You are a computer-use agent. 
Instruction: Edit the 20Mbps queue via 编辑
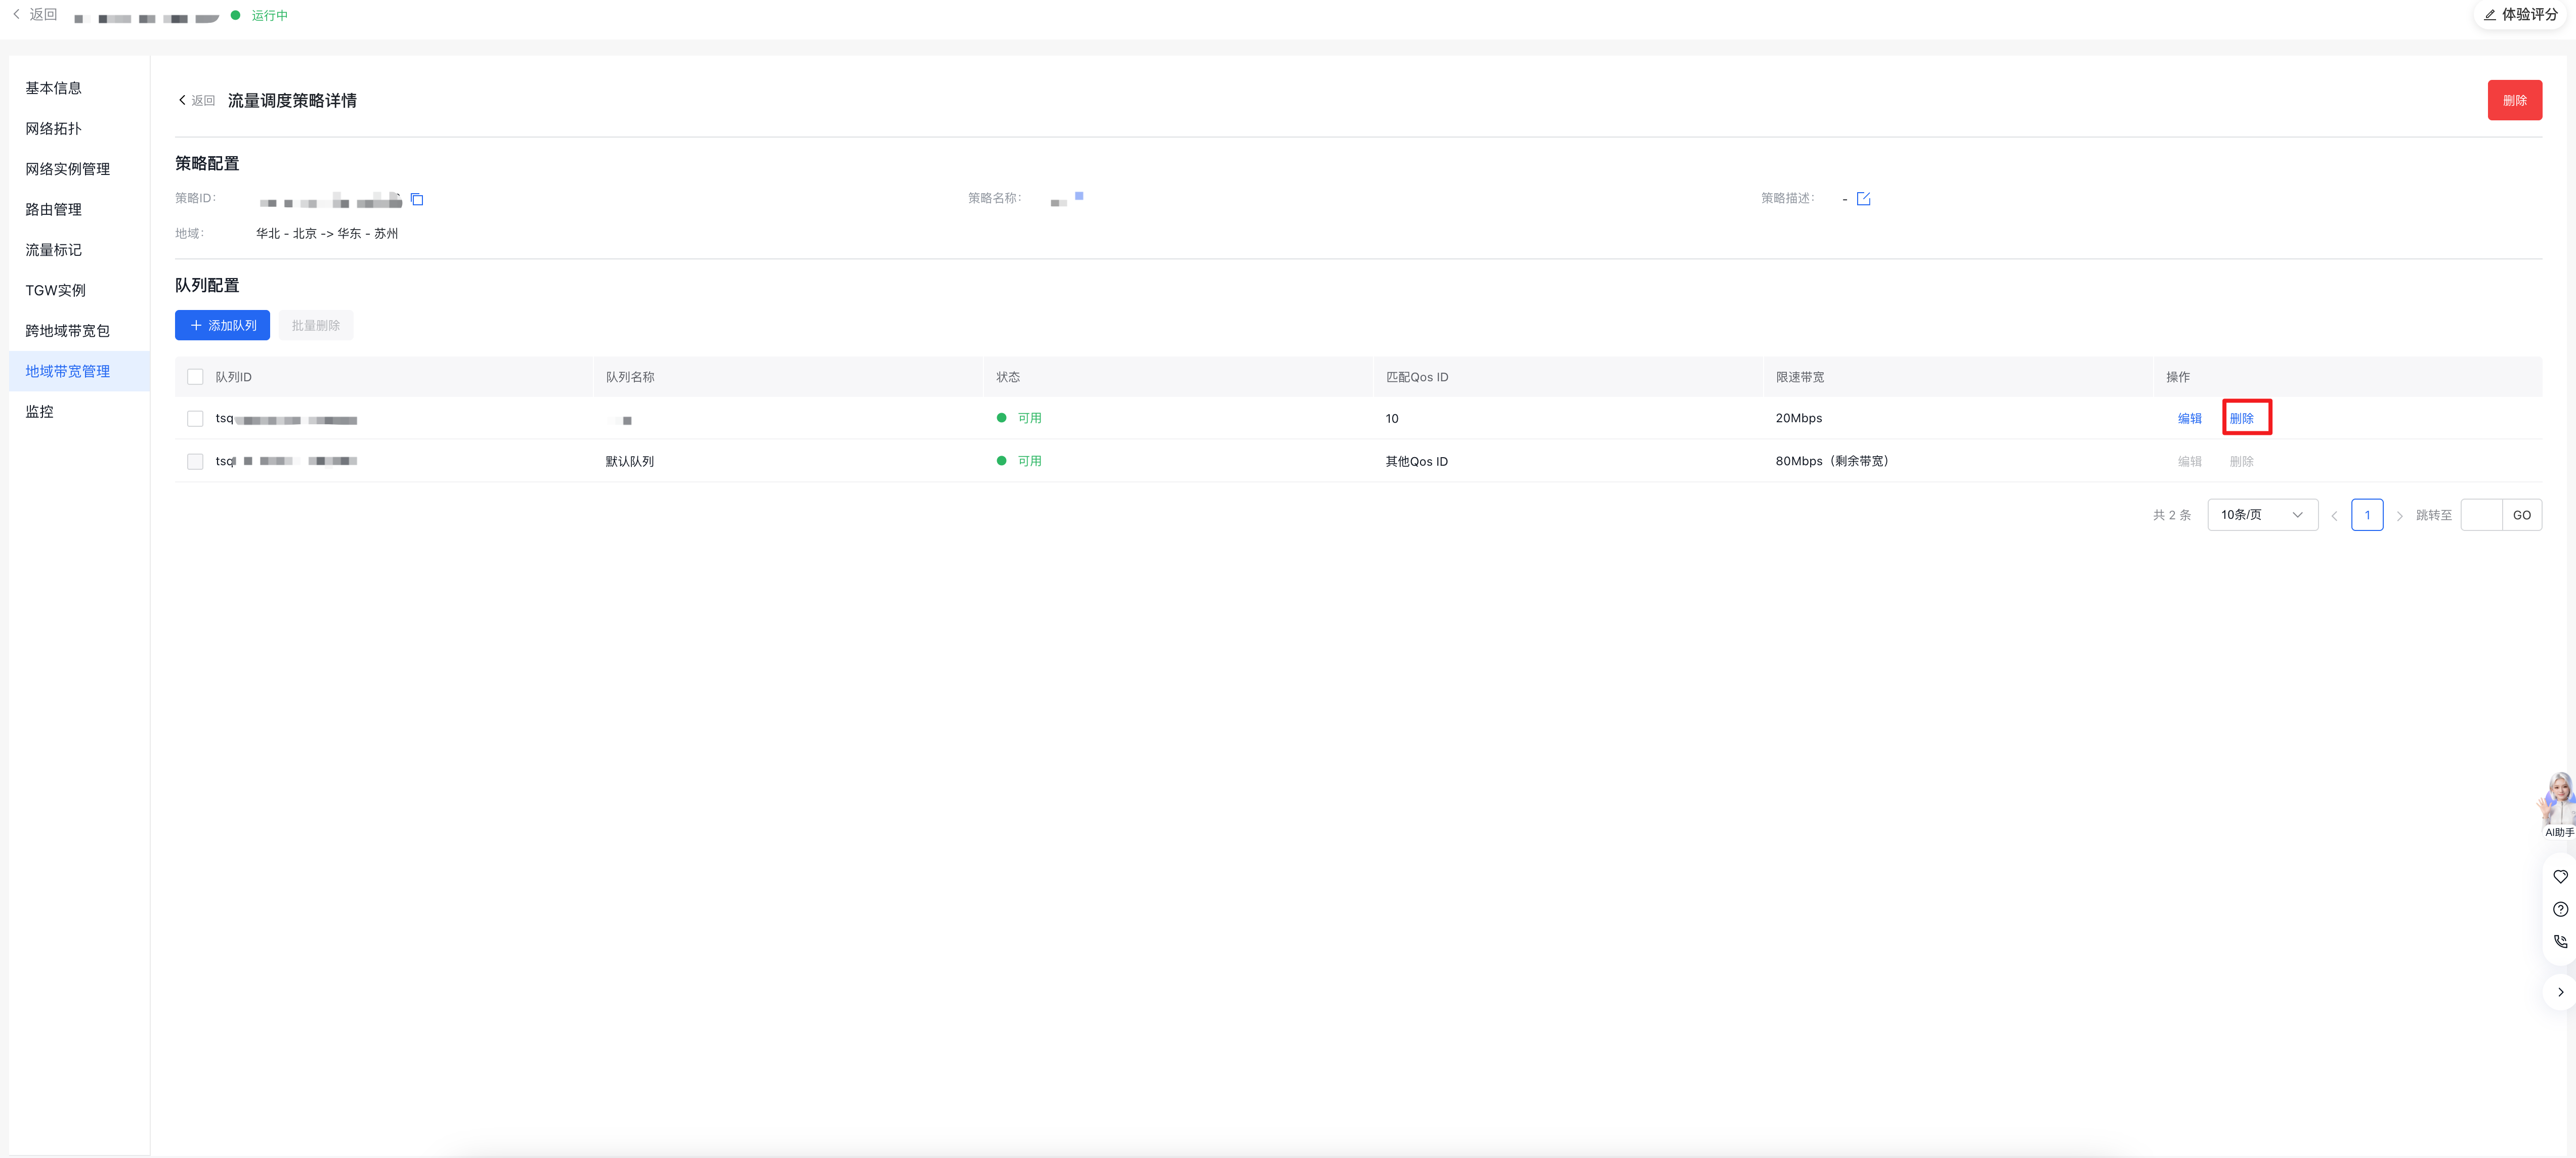pos(2189,419)
